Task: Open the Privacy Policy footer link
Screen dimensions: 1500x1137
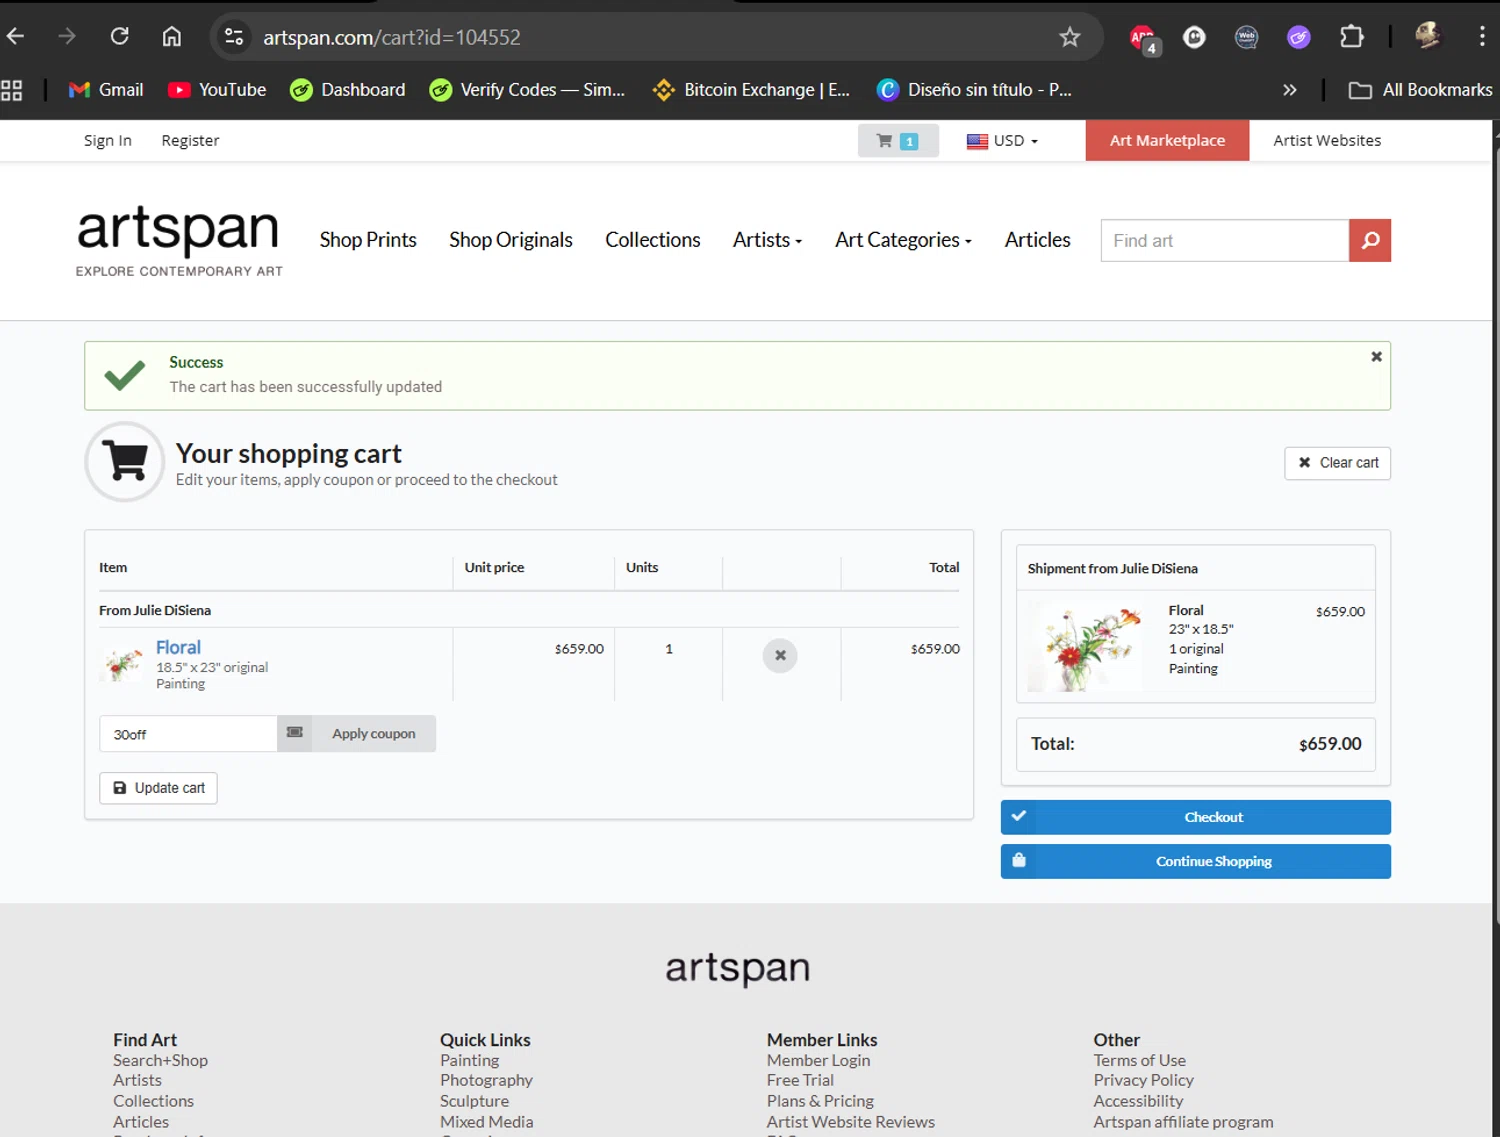Action: pos(1143,1080)
